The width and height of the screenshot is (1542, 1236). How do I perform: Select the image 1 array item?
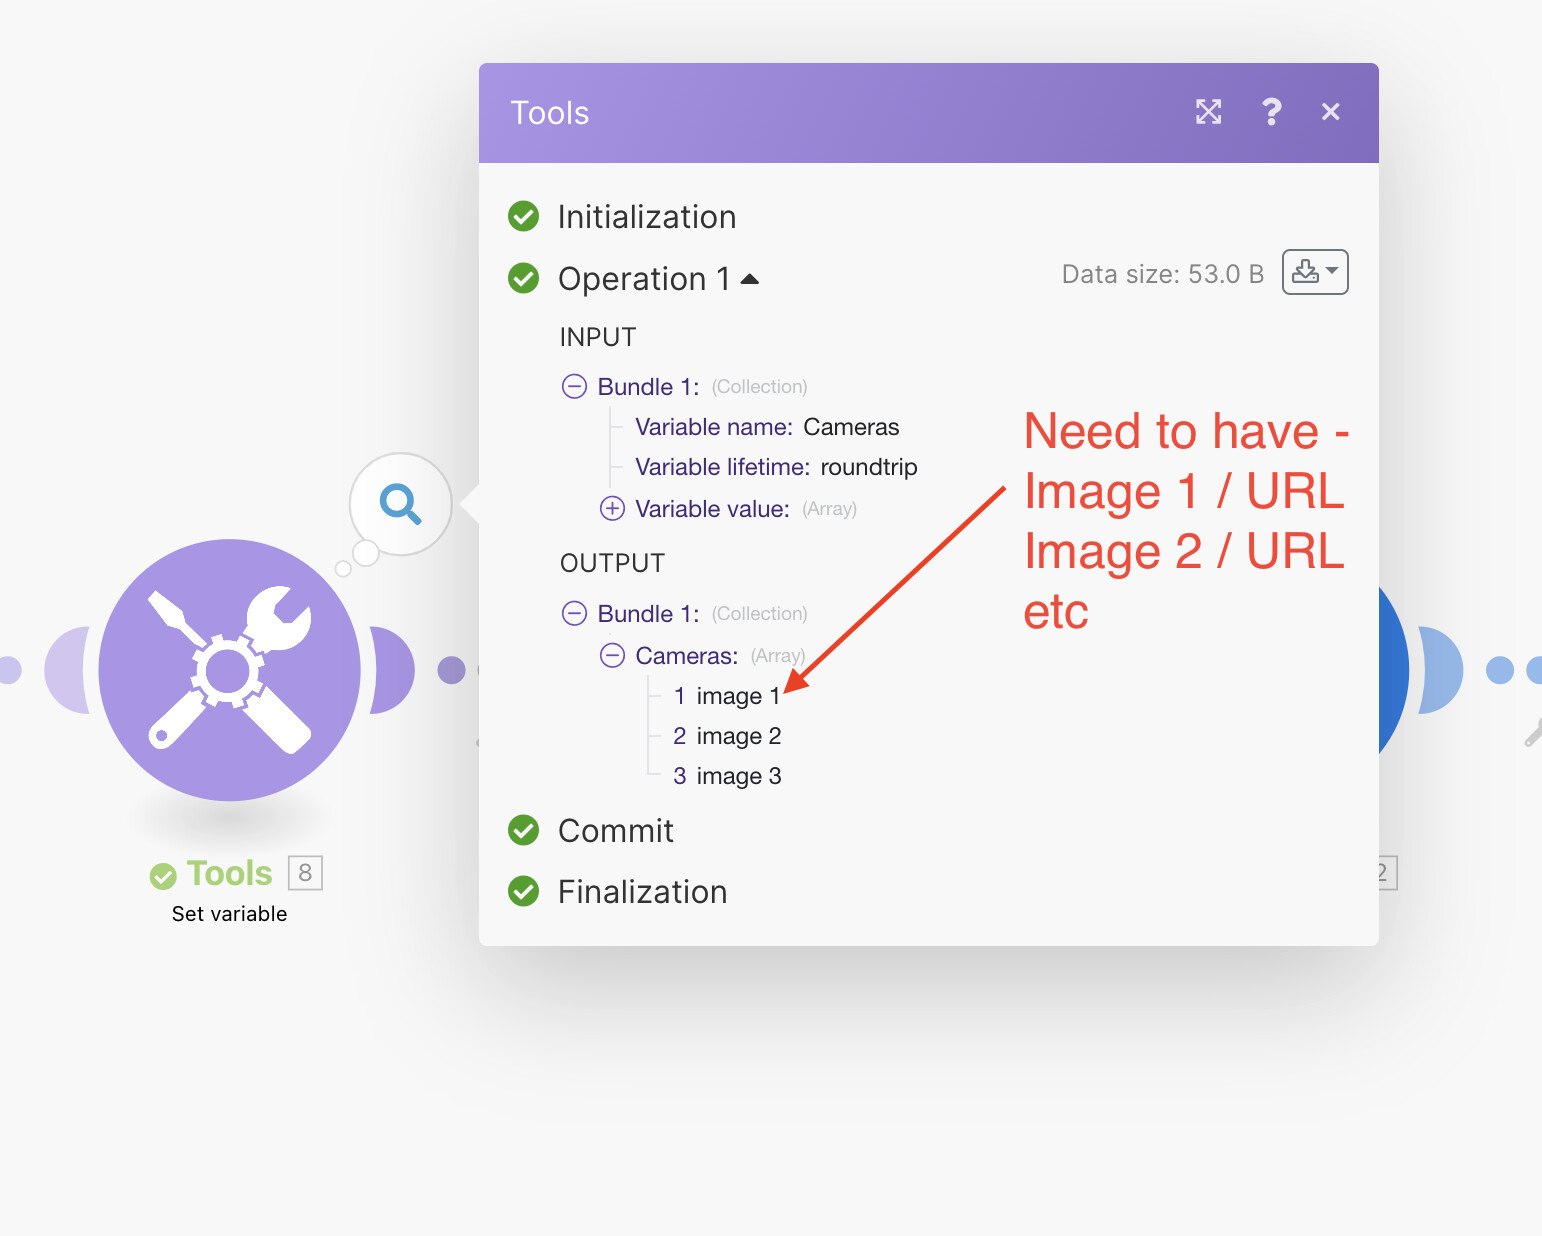727,696
